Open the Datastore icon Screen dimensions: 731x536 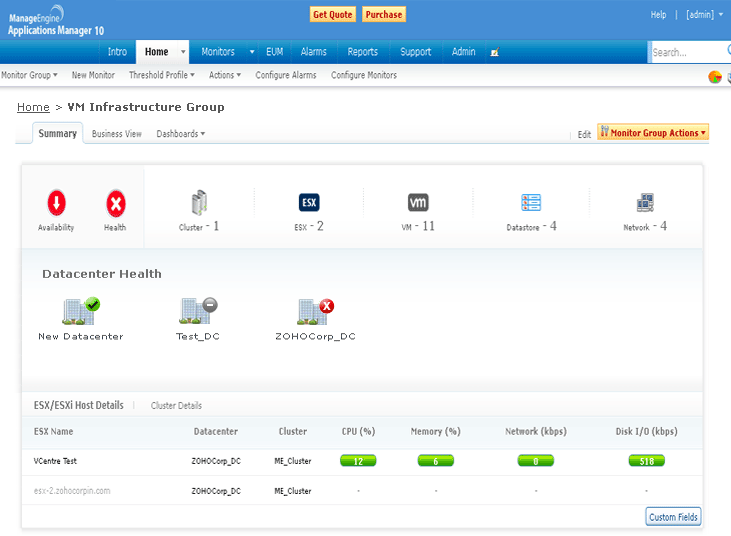pos(530,203)
